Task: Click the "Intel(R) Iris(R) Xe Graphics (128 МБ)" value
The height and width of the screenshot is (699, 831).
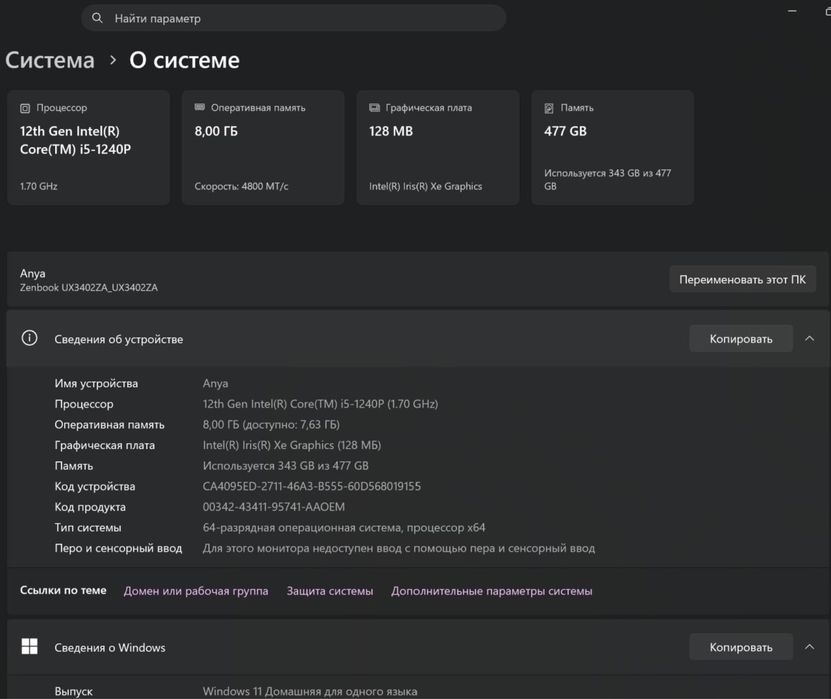Action: tap(292, 445)
